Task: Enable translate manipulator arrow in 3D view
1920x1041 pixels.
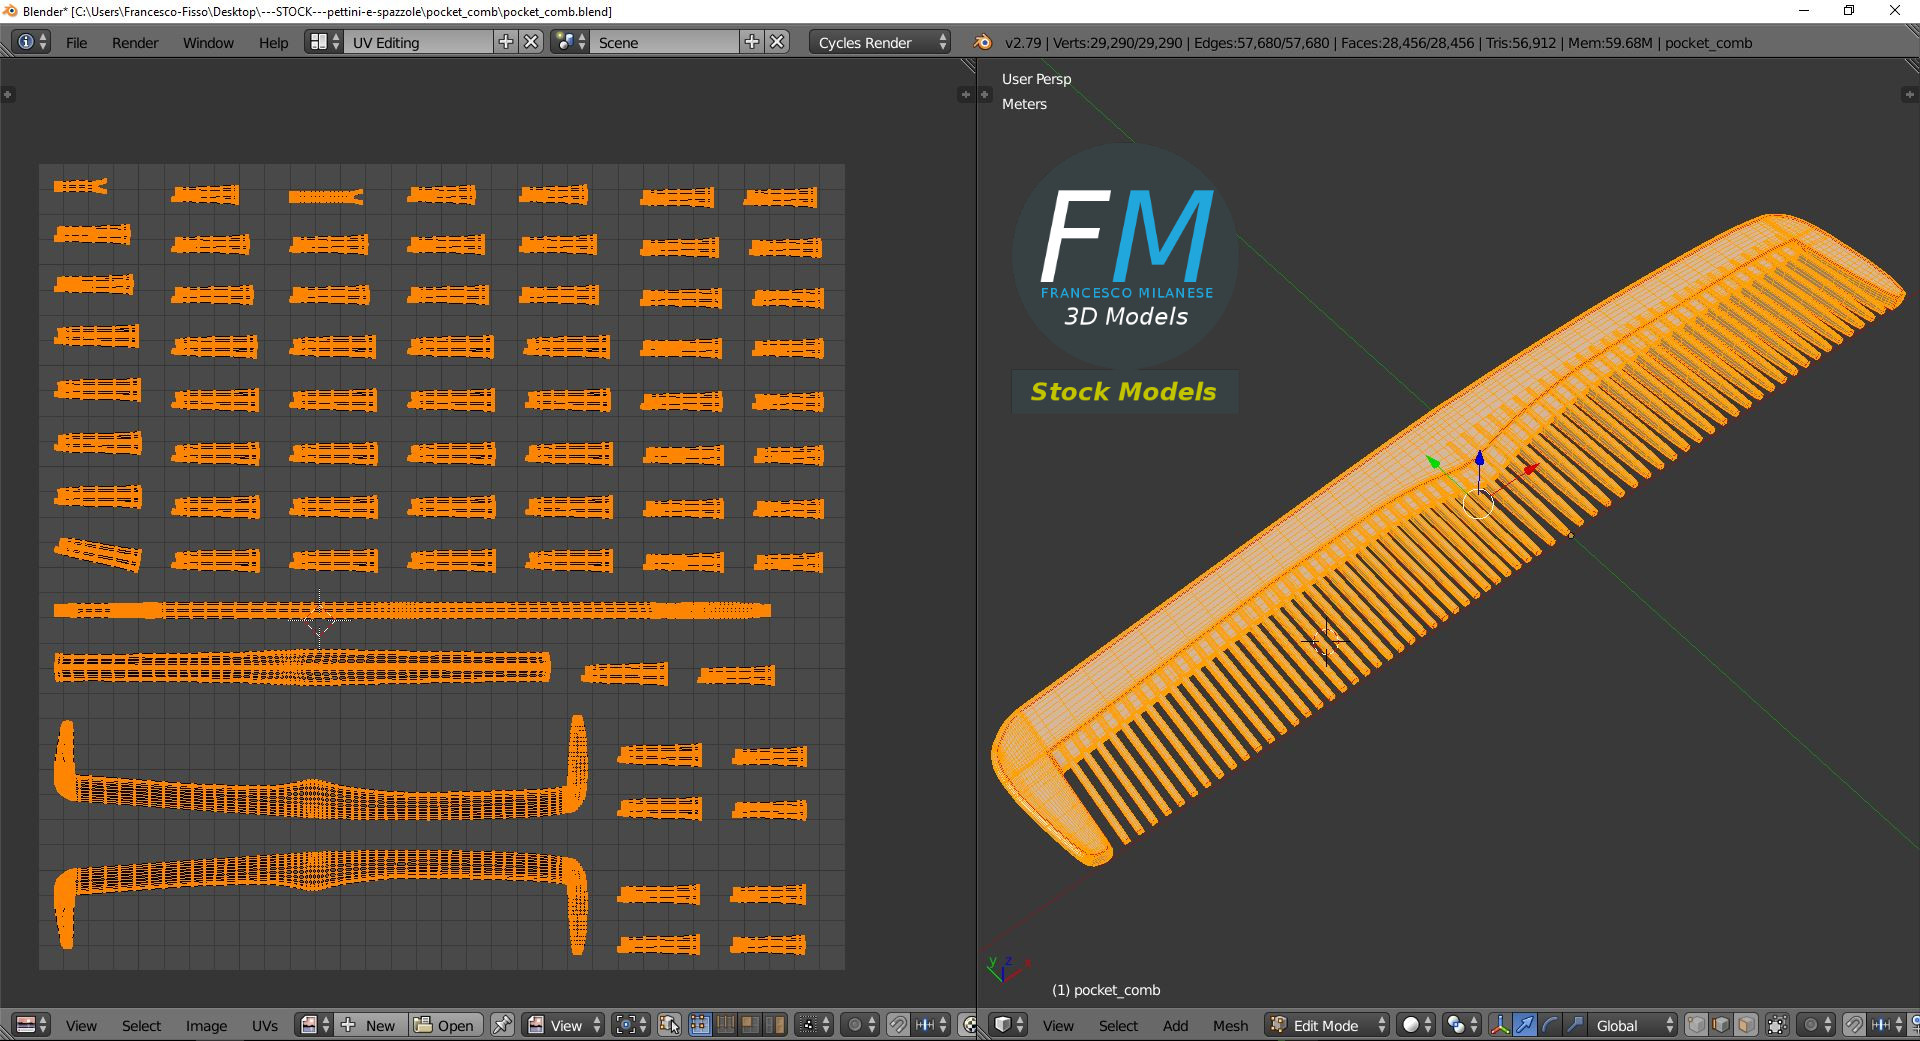Action: pos(1524,1025)
